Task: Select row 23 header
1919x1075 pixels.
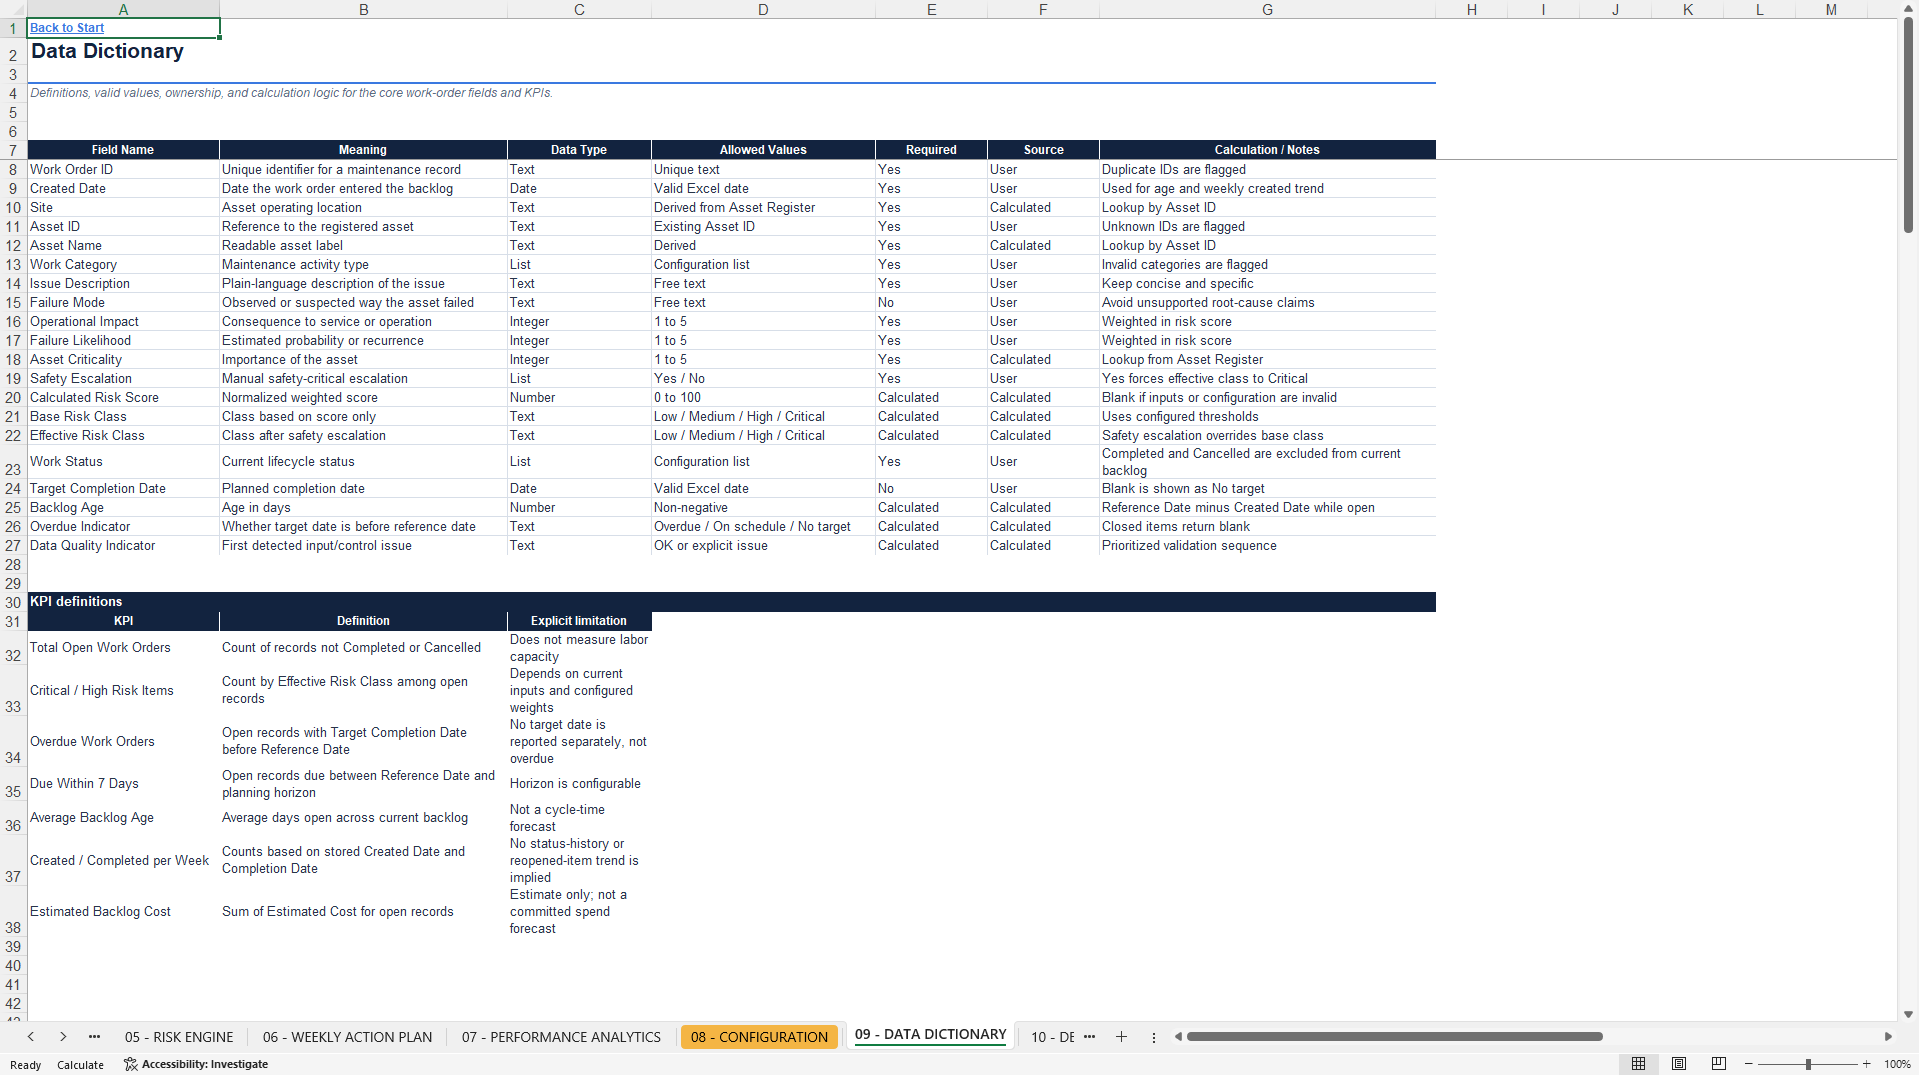Action: pyautogui.click(x=13, y=462)
